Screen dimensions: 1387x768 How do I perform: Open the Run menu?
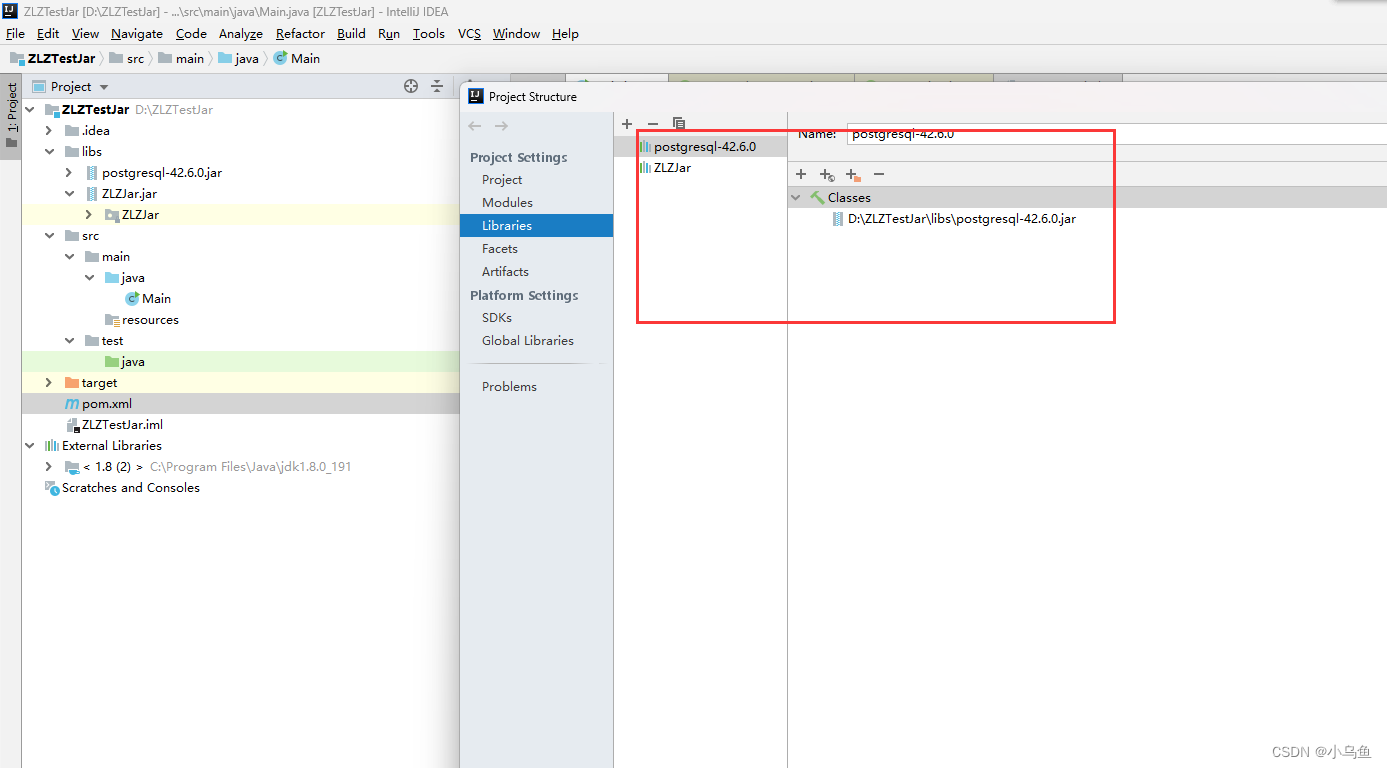pos(389,33)
